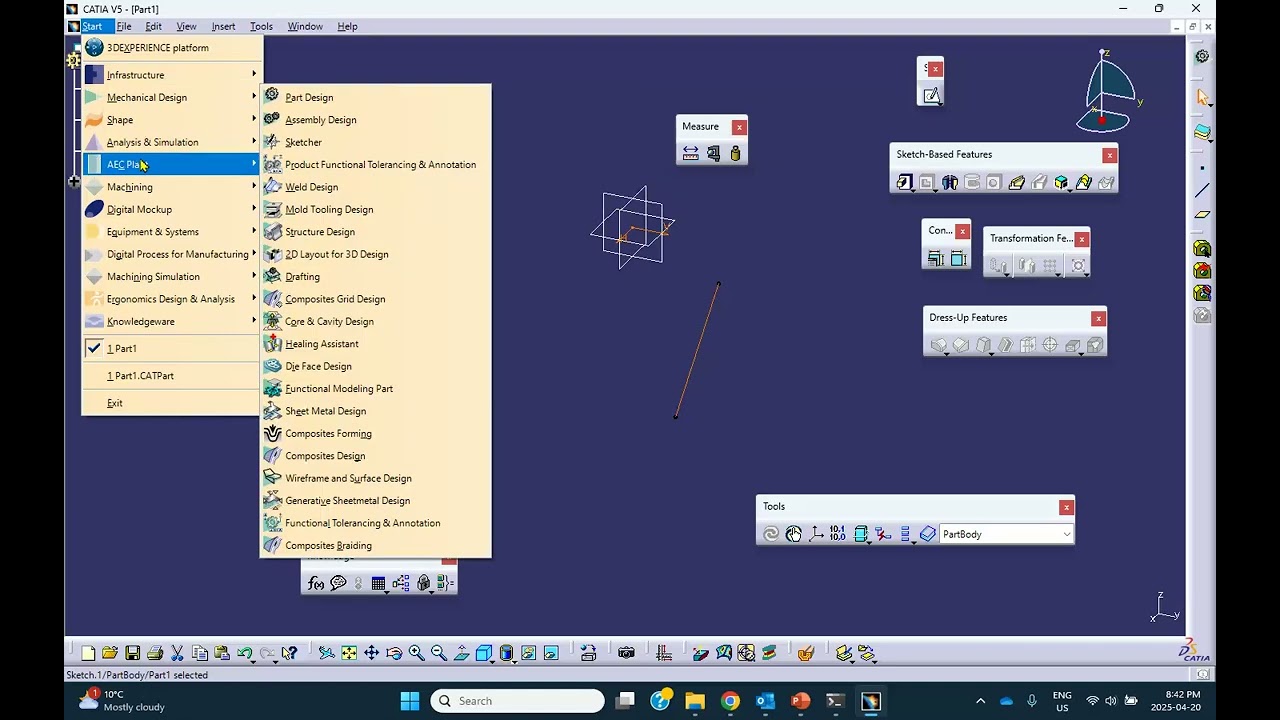
Task: Open PowerPoint from the taskbar
Action: (800, 701)
